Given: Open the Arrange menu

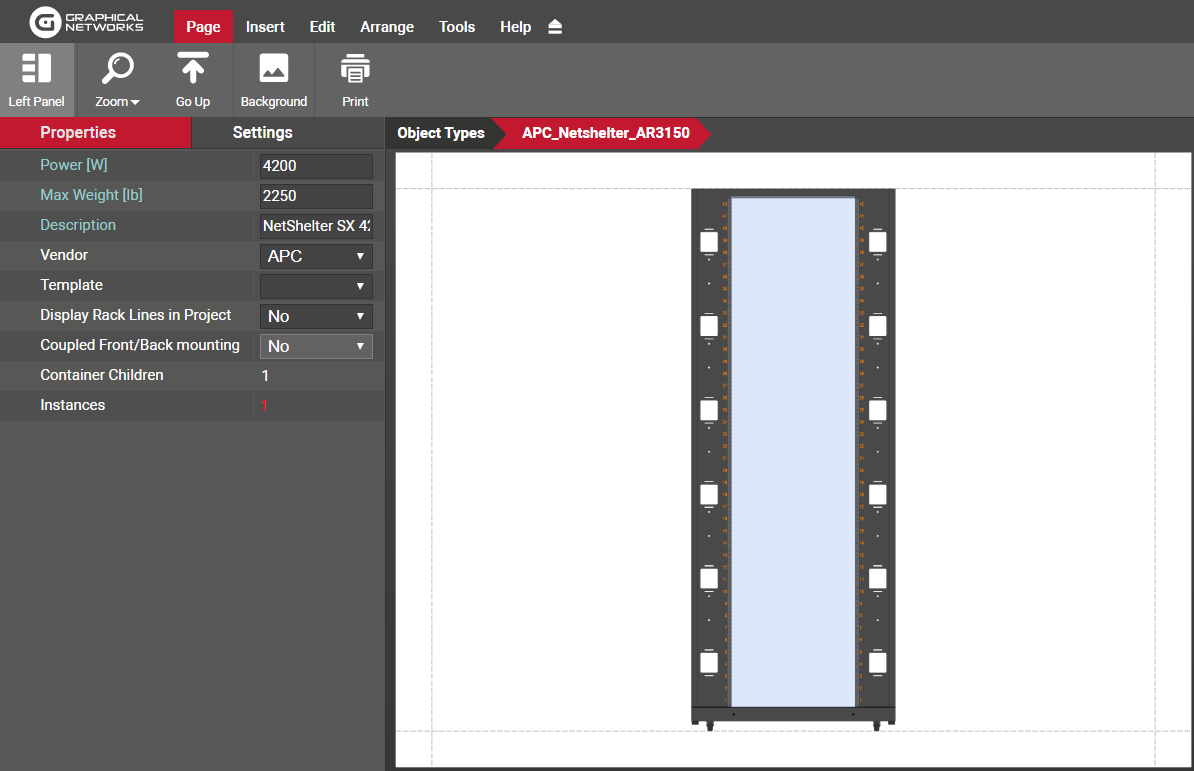Looking at the screenshot, I should [387, 27].
